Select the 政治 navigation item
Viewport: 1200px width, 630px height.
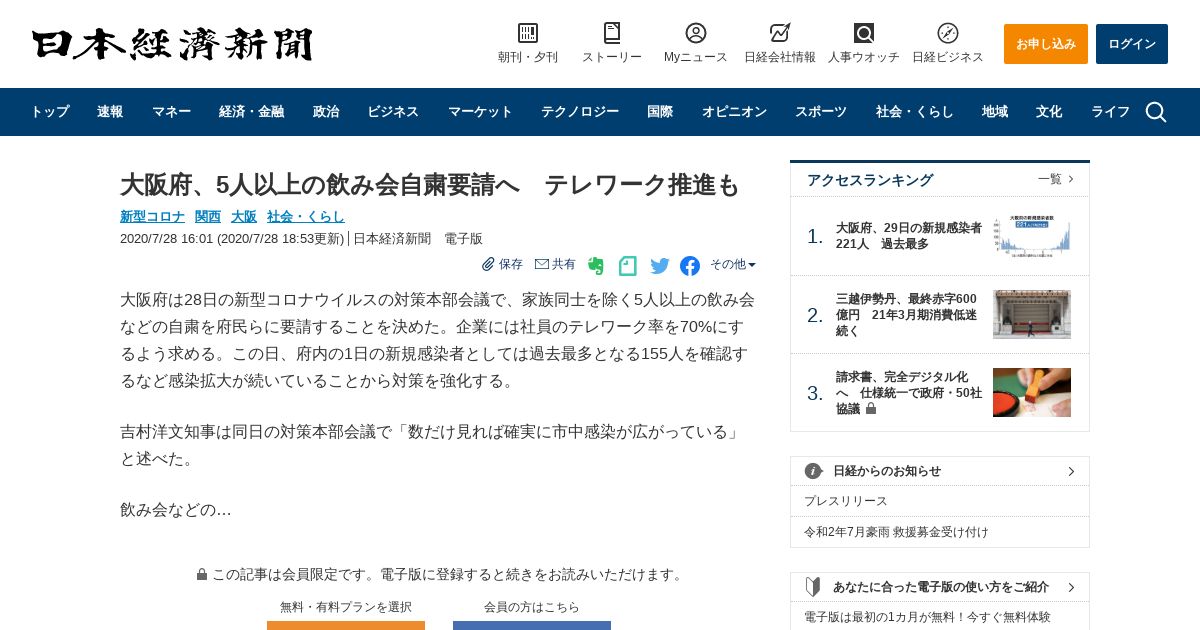pos(326,112)
